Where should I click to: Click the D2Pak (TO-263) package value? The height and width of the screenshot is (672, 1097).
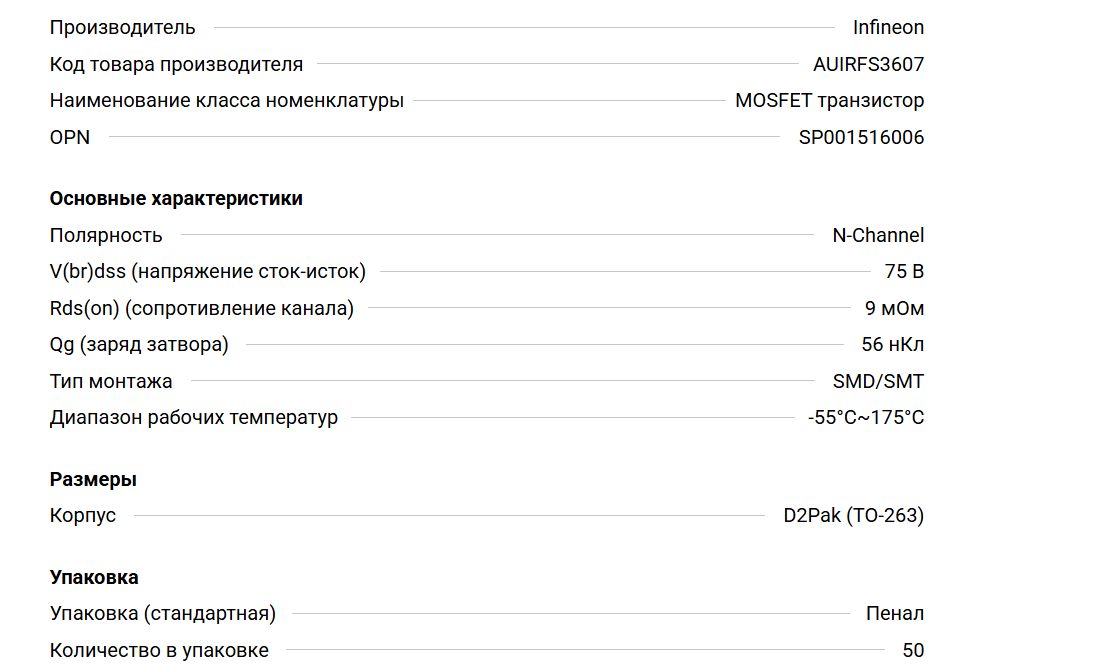click(x=853, y=515)
